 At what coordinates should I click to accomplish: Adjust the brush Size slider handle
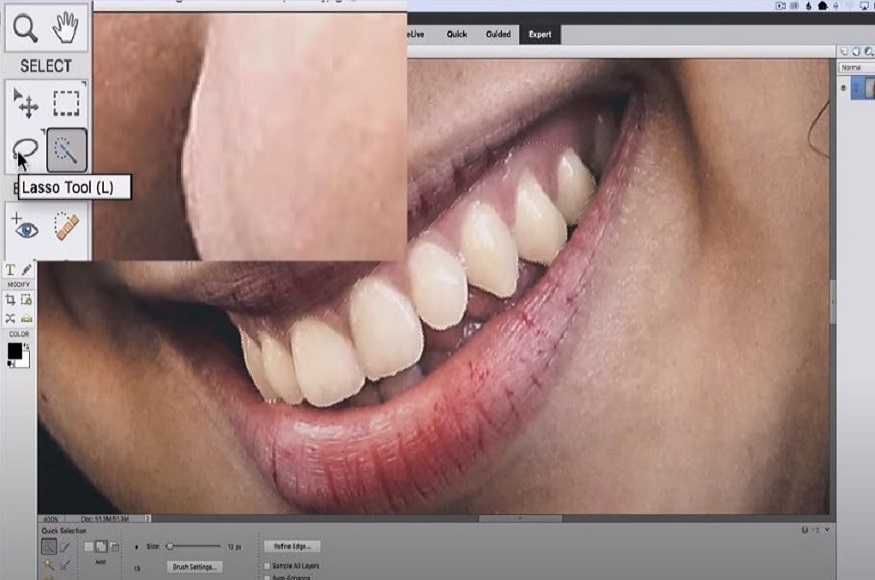(x=170, y=547)
